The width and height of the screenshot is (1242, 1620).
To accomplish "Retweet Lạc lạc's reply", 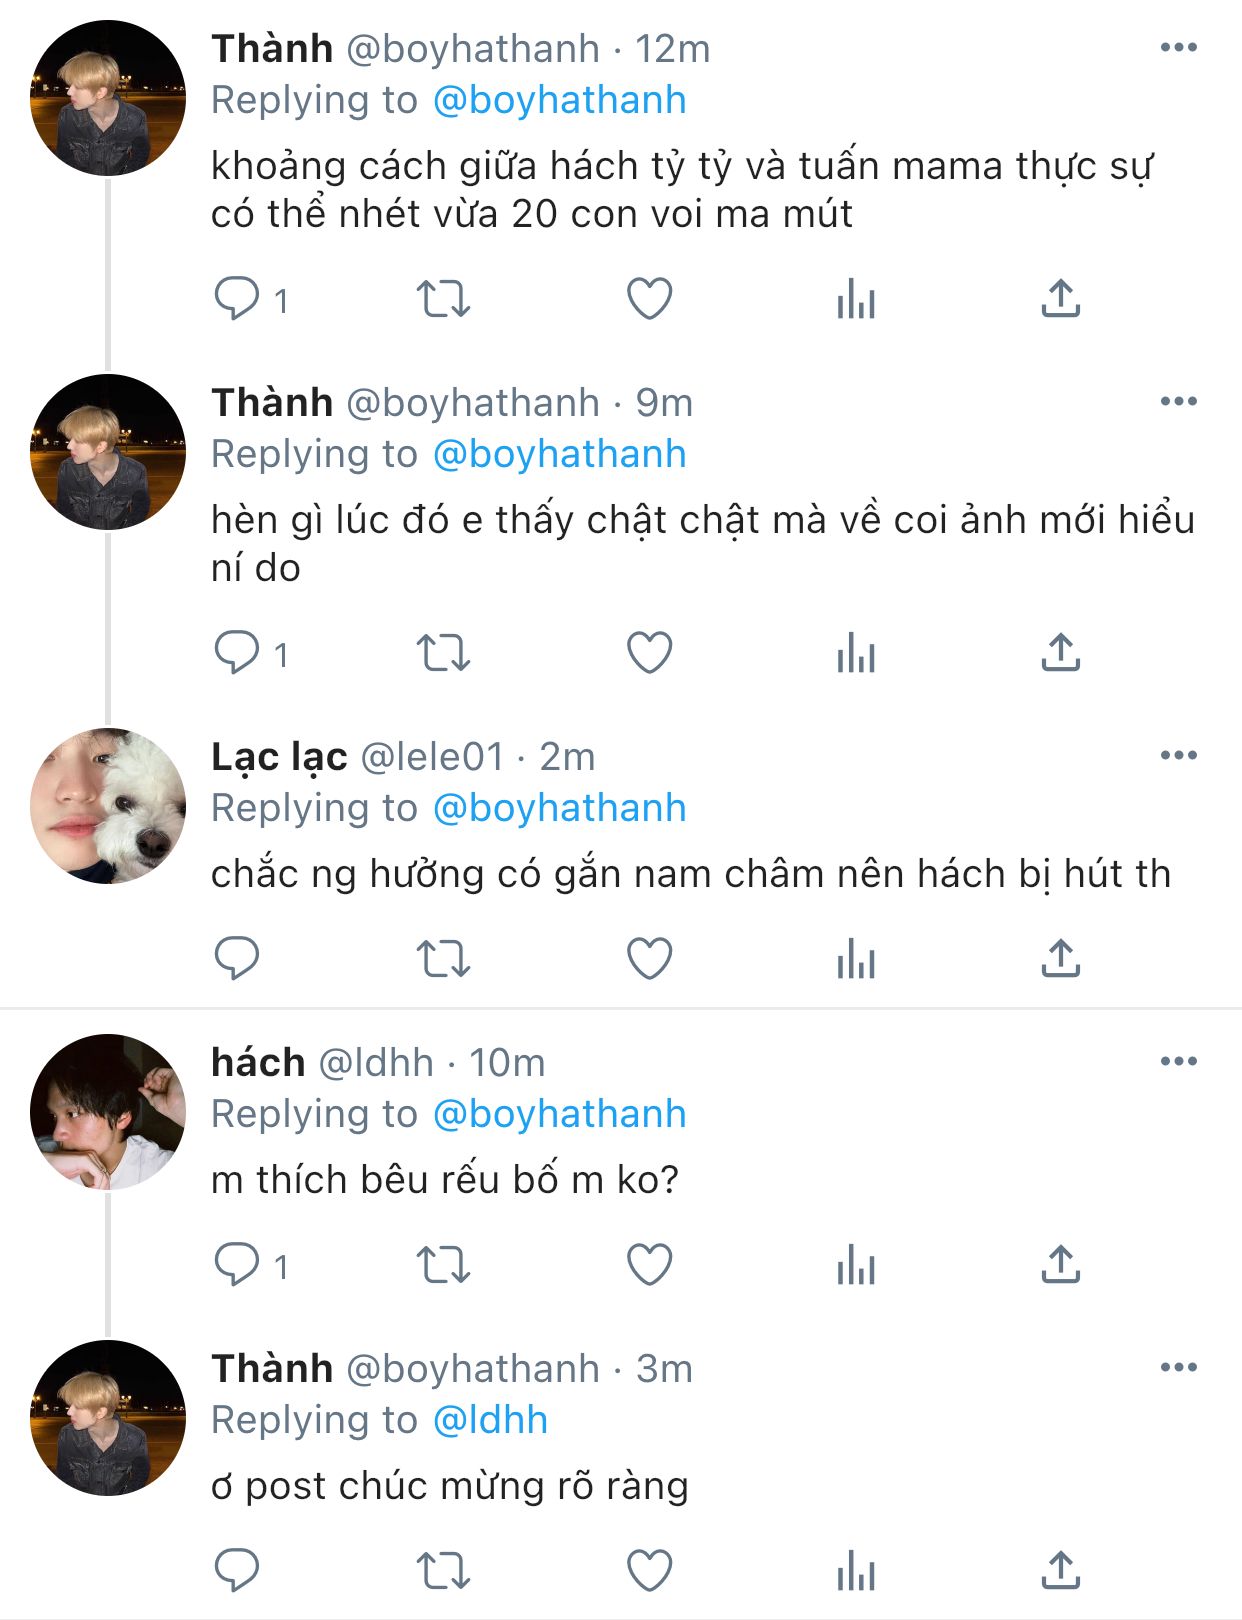I will click(x=443, y=959).
